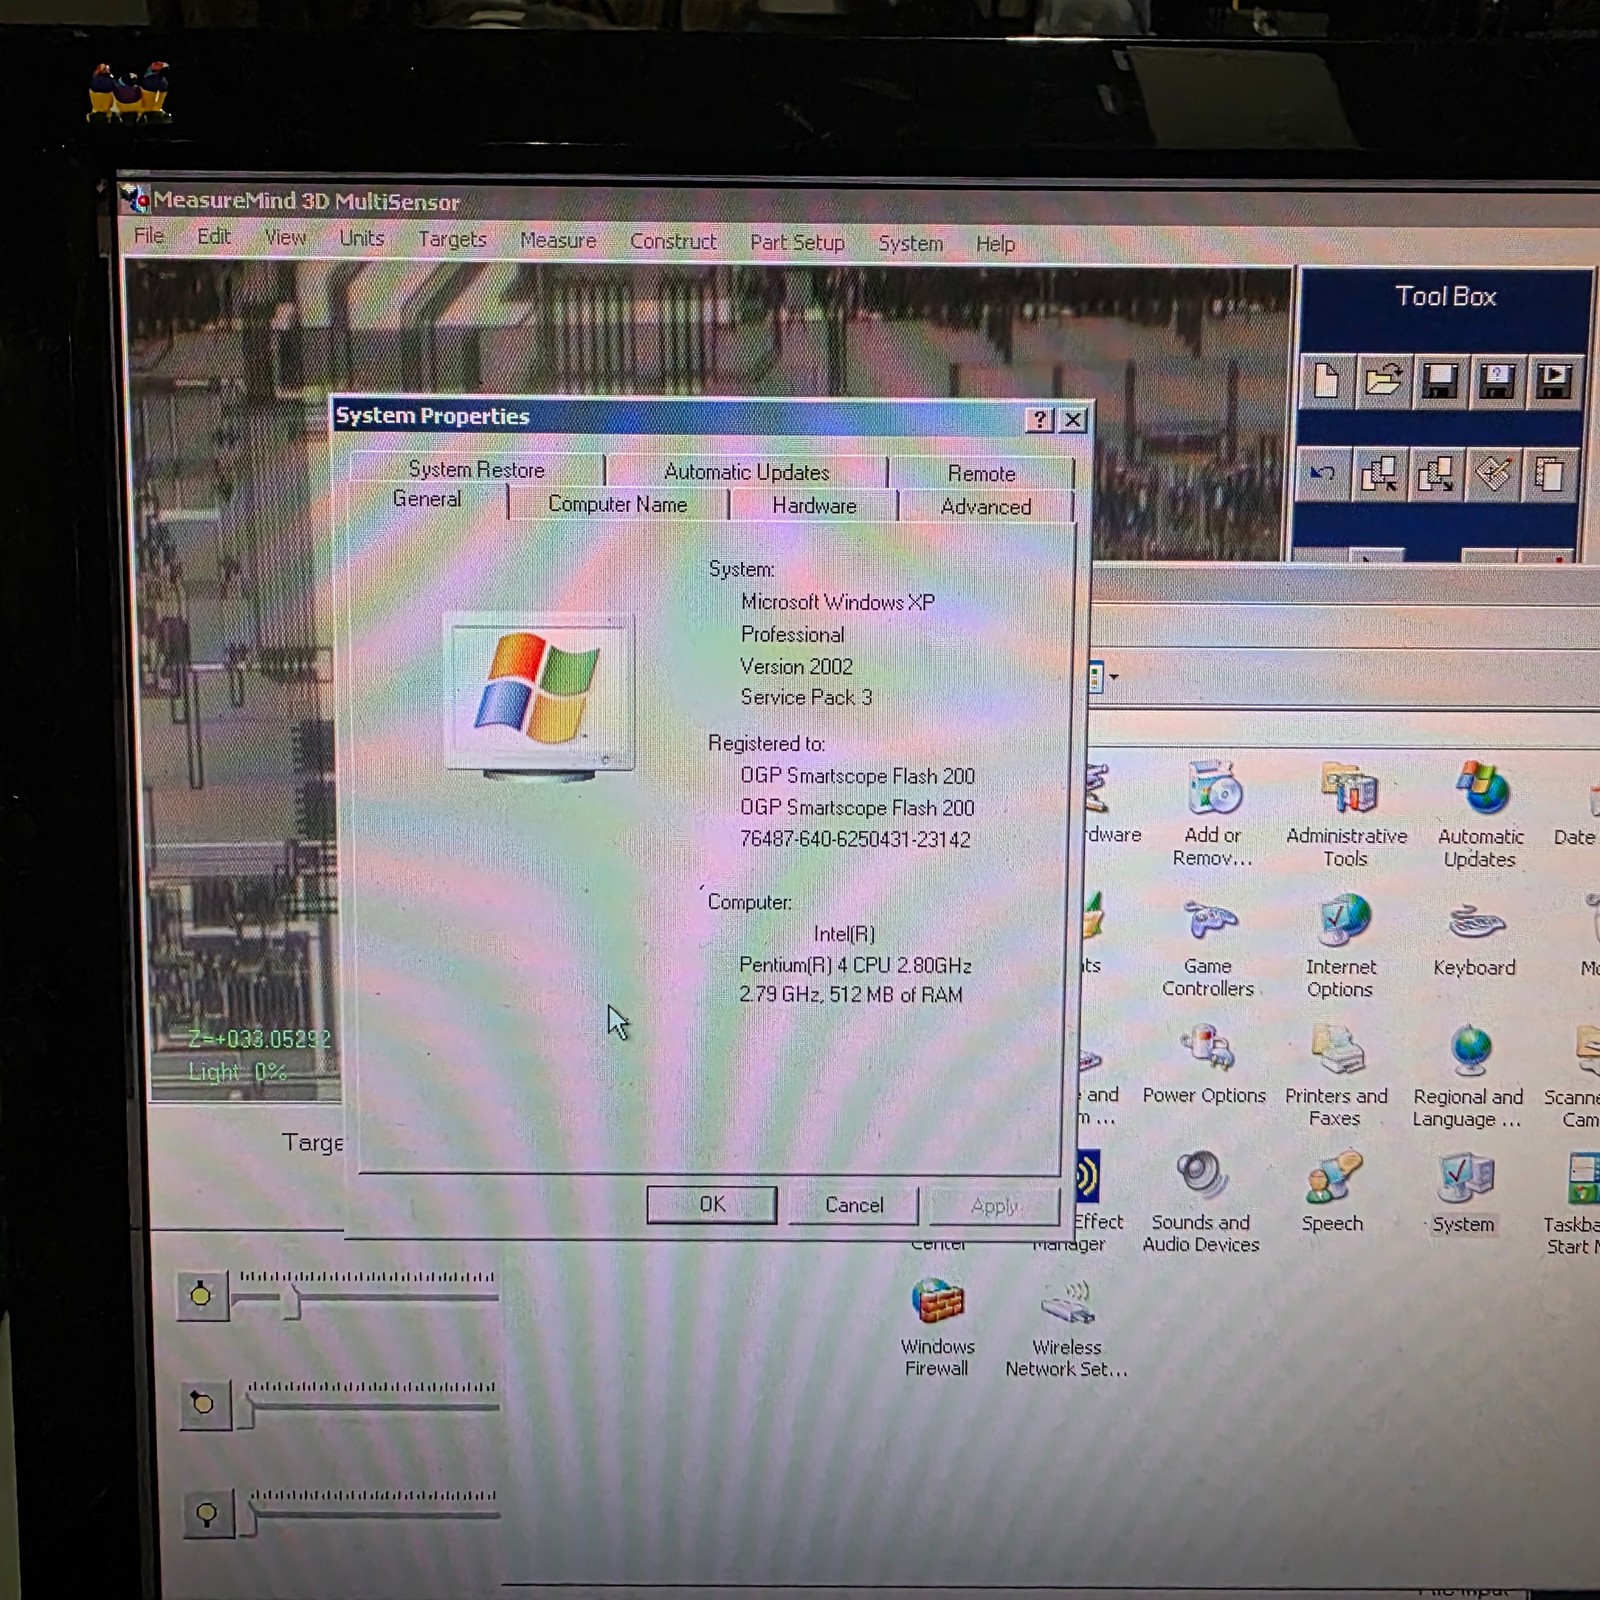Switch to the Computer Name tab

point(618,505)
